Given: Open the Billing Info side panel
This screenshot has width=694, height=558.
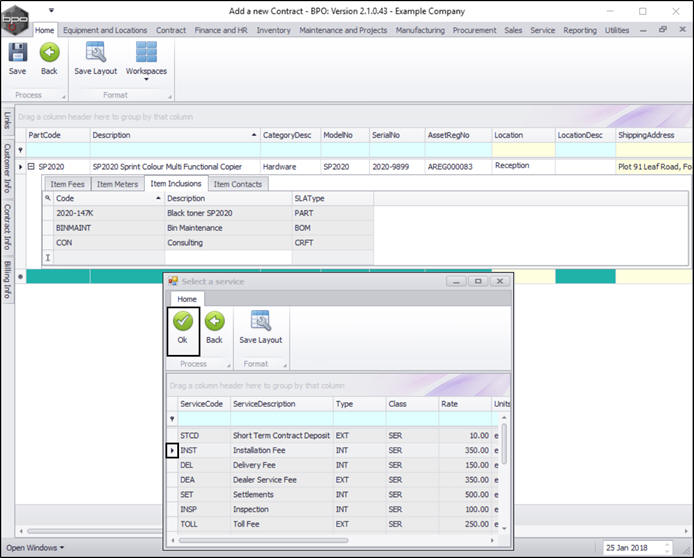Looking at the screenshot, I should pos(7,279).
